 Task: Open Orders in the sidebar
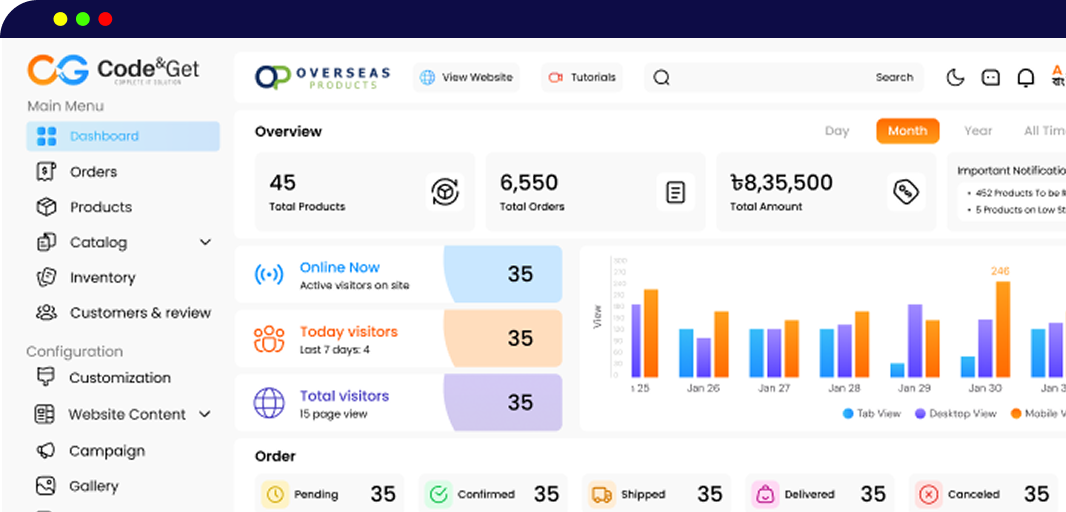93,172
